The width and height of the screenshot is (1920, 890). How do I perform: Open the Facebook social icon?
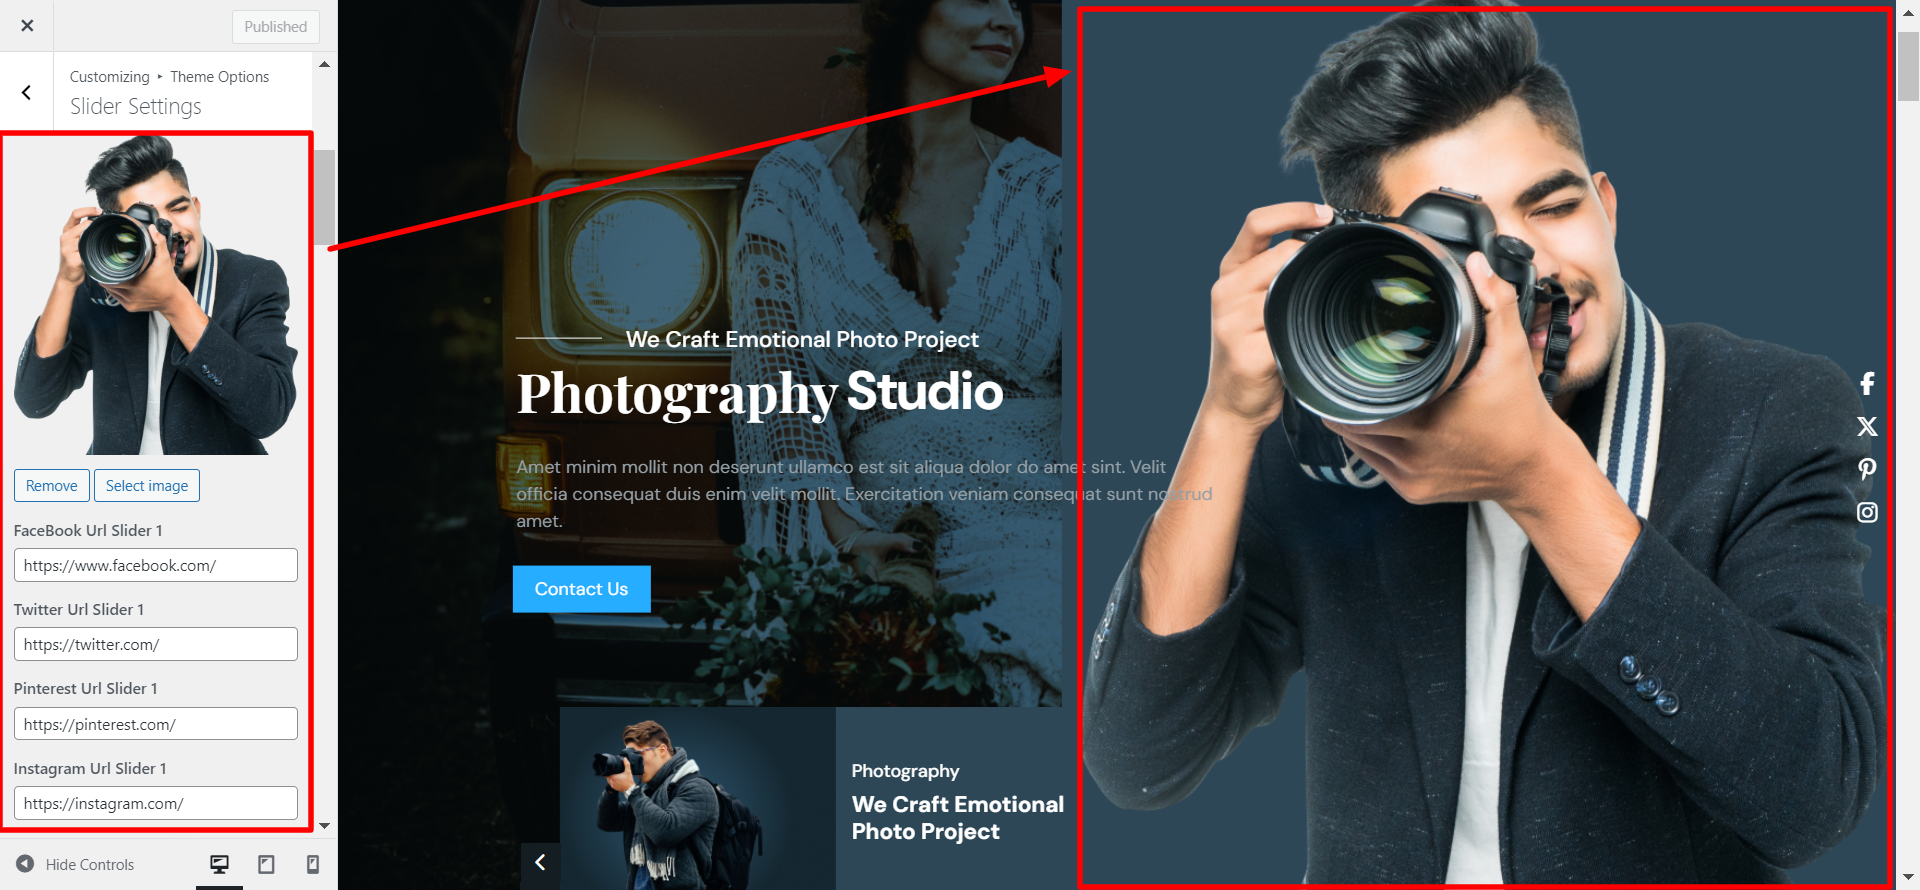[1866, 383]
